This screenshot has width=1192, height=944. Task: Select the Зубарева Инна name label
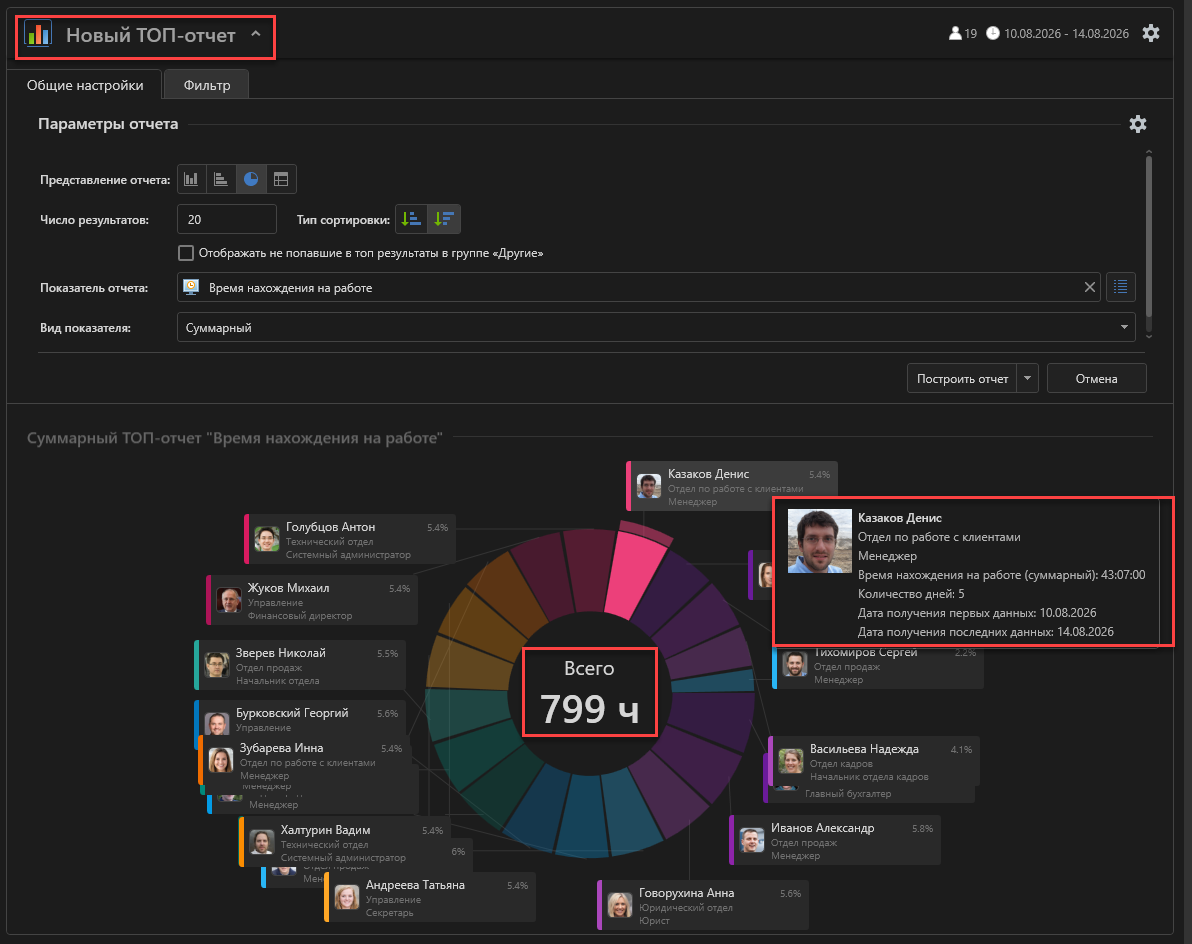coord(281,748)
